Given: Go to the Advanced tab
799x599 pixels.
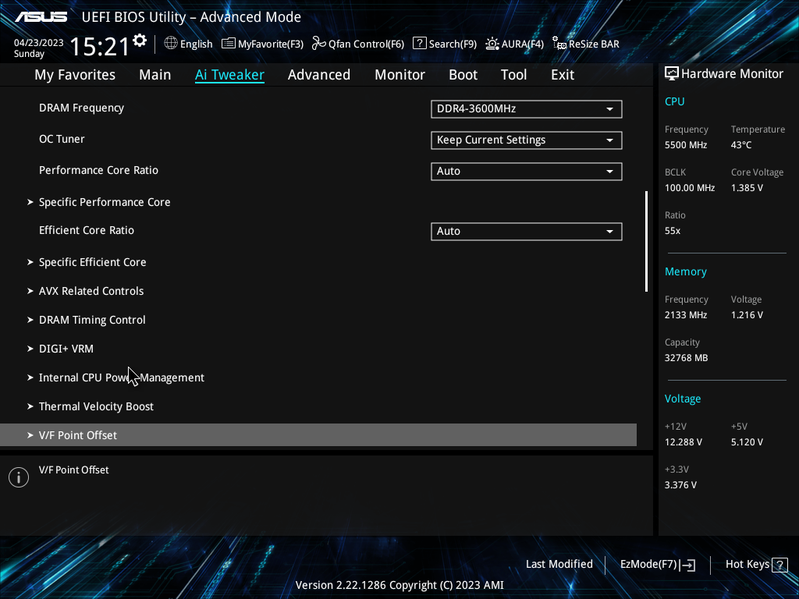Looking at the screenshot, I should click(319, 75).
